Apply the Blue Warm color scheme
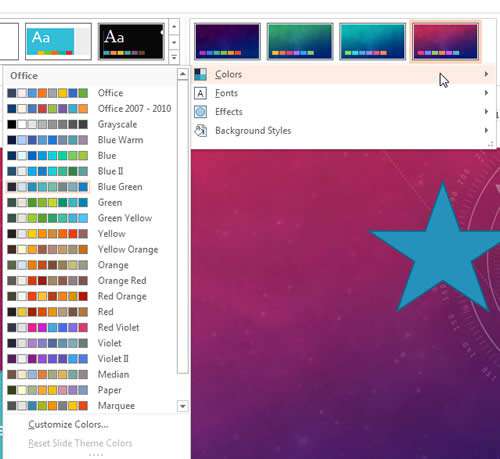 91,140
